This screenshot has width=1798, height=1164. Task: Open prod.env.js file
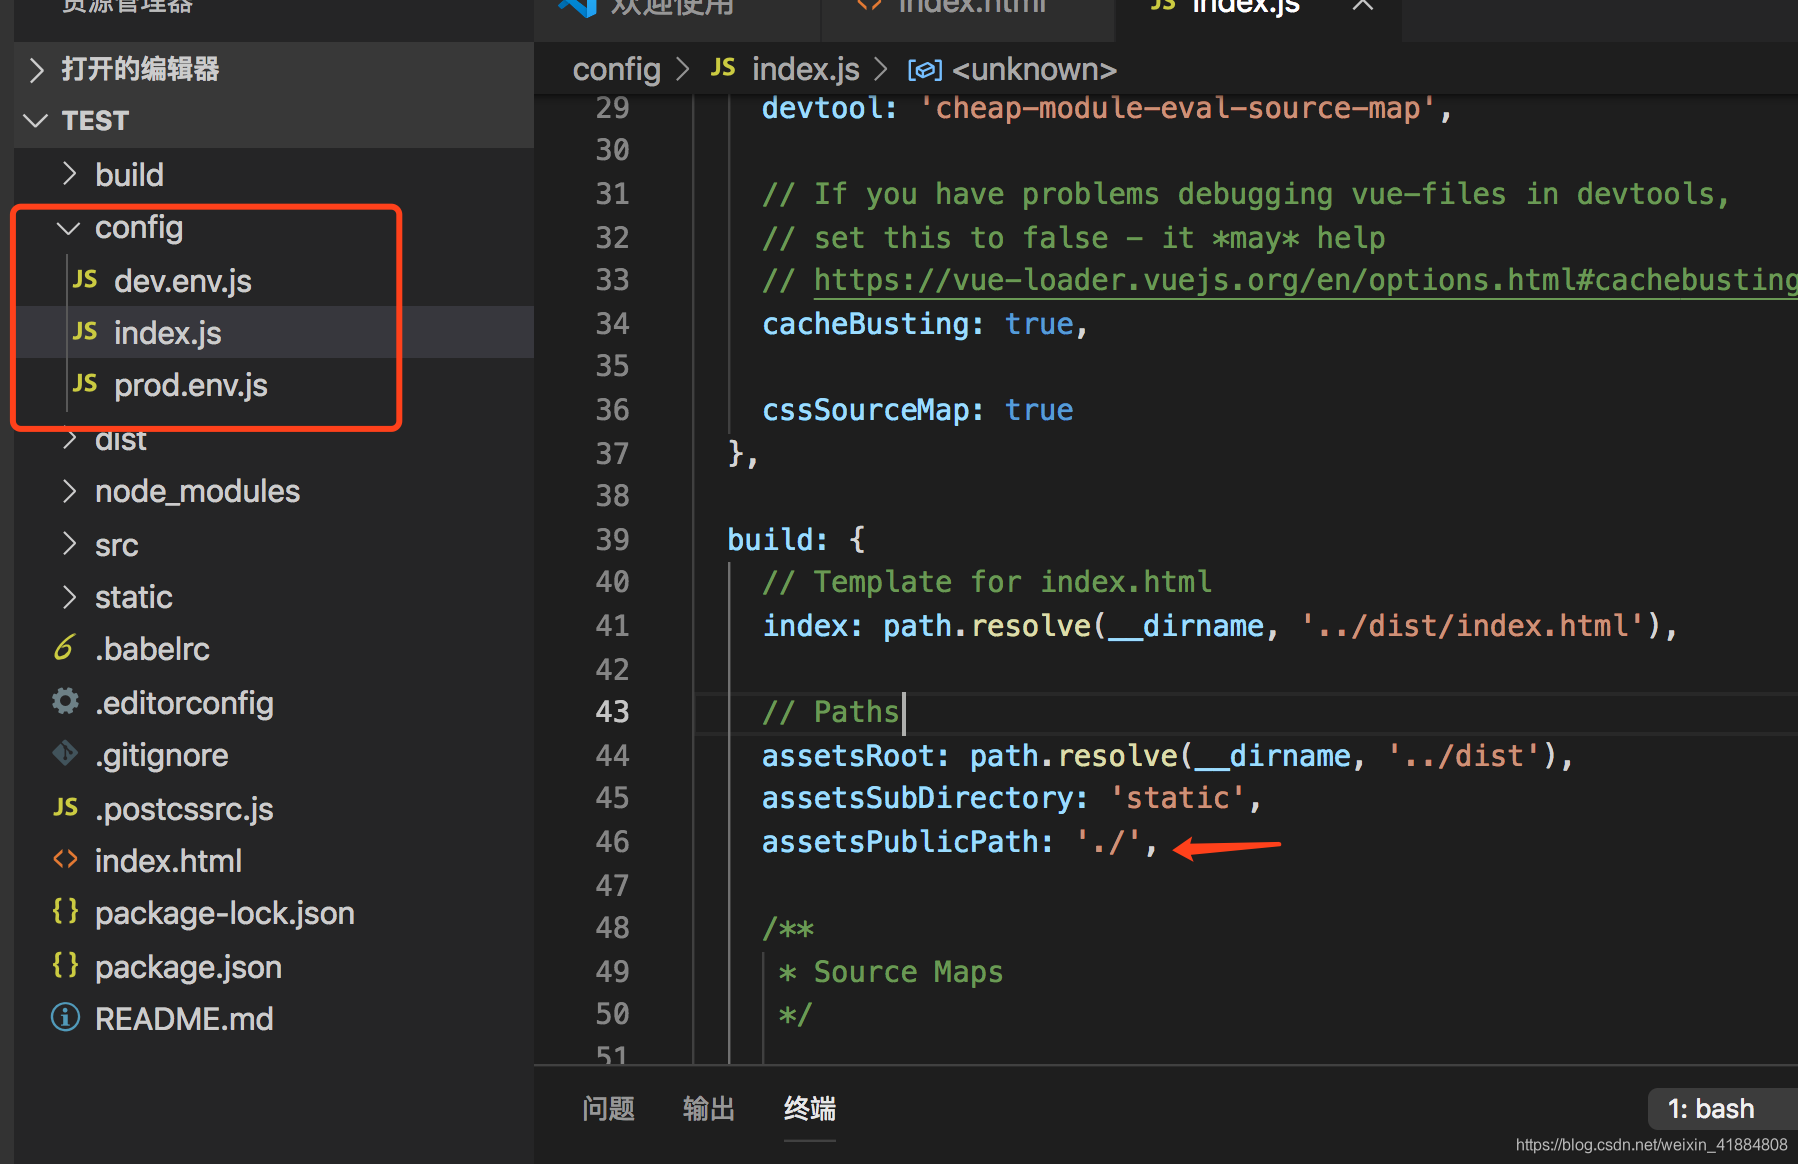[190, 385]
